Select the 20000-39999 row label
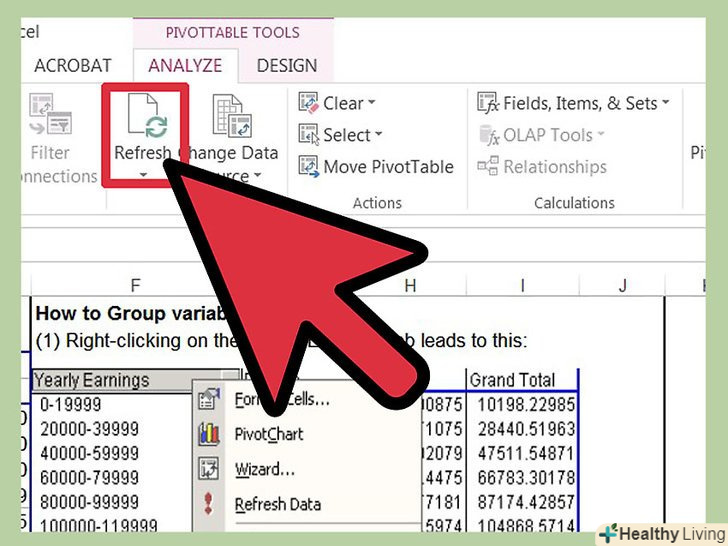728x546 pixels. coord(89,429)
